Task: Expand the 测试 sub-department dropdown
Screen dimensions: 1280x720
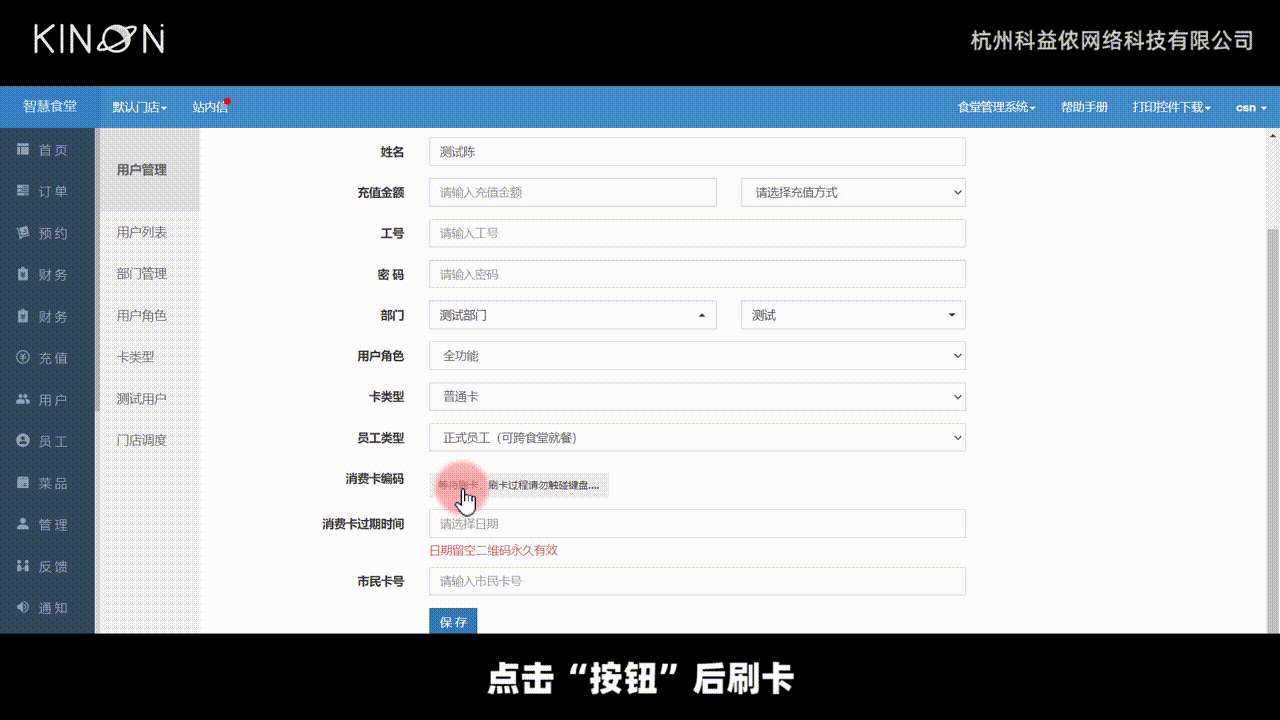Action: click(x=853, y=315)
